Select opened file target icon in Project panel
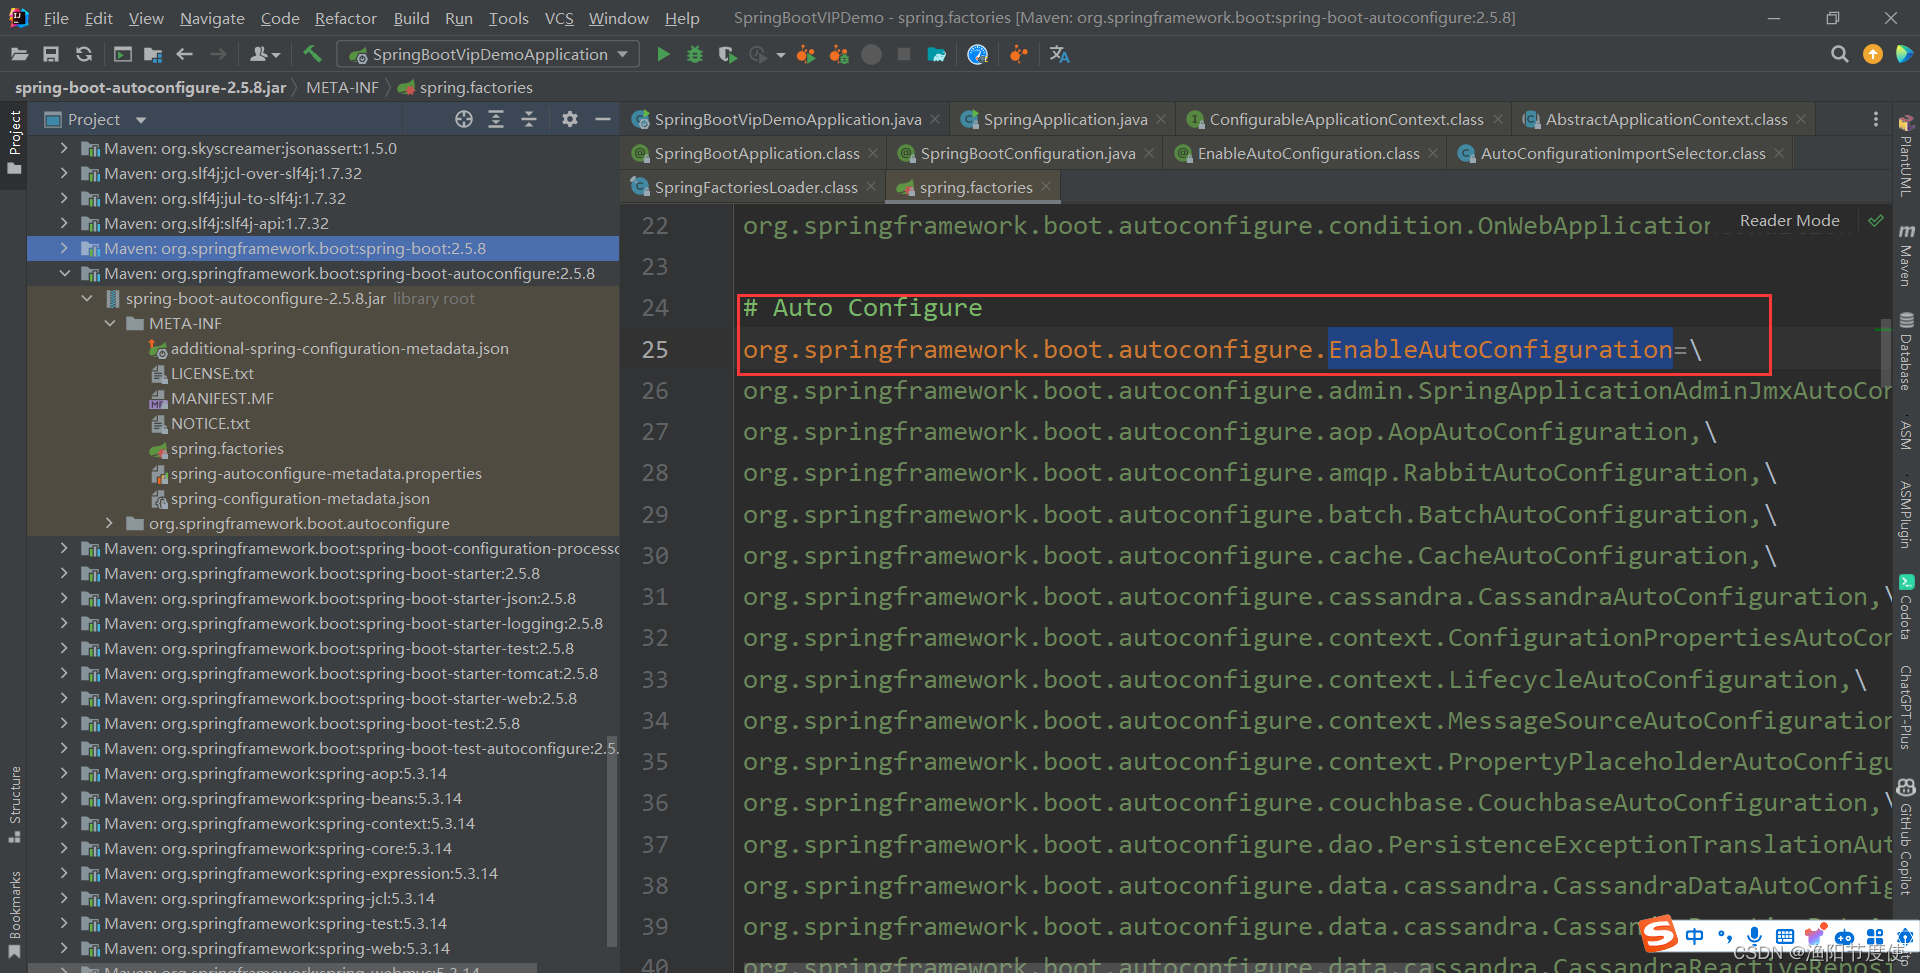The height and width of the screenshot is (973, 1920). click(x=464, y=119)
